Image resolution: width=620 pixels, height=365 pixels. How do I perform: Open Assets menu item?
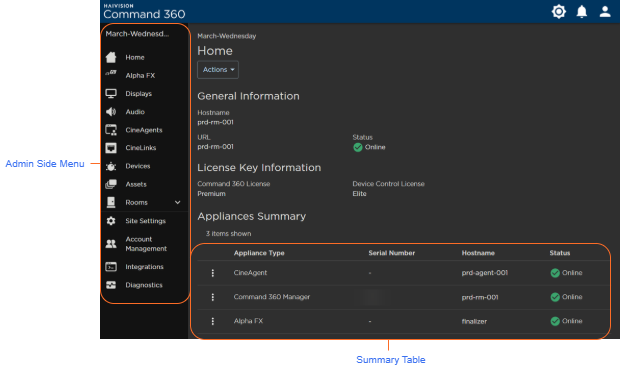click(x=136, y=184)
